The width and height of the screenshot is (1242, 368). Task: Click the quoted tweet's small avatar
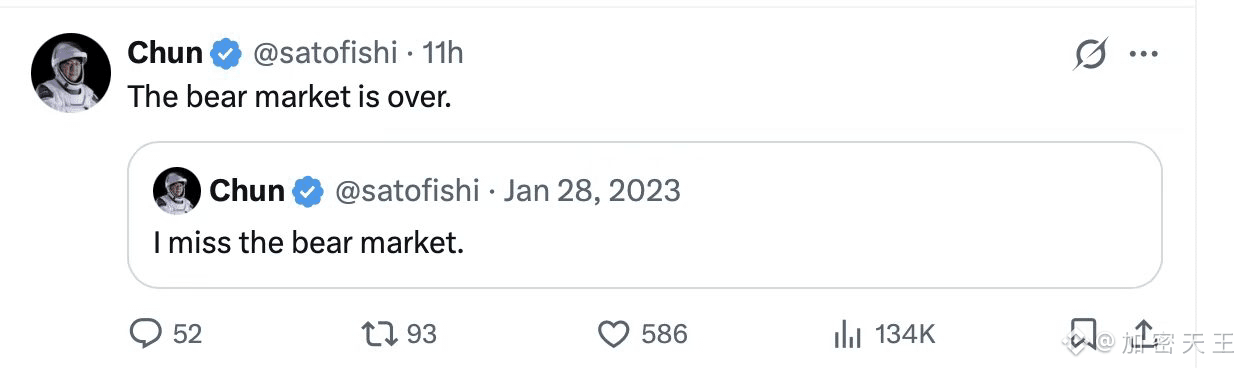pyautogui.click(x=177, y=190)
